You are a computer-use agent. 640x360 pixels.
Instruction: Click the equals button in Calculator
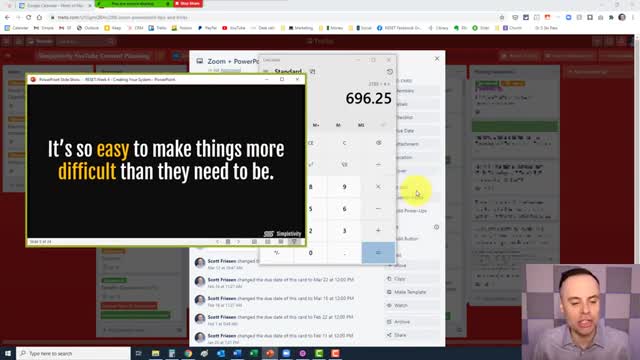pos(378,253)
